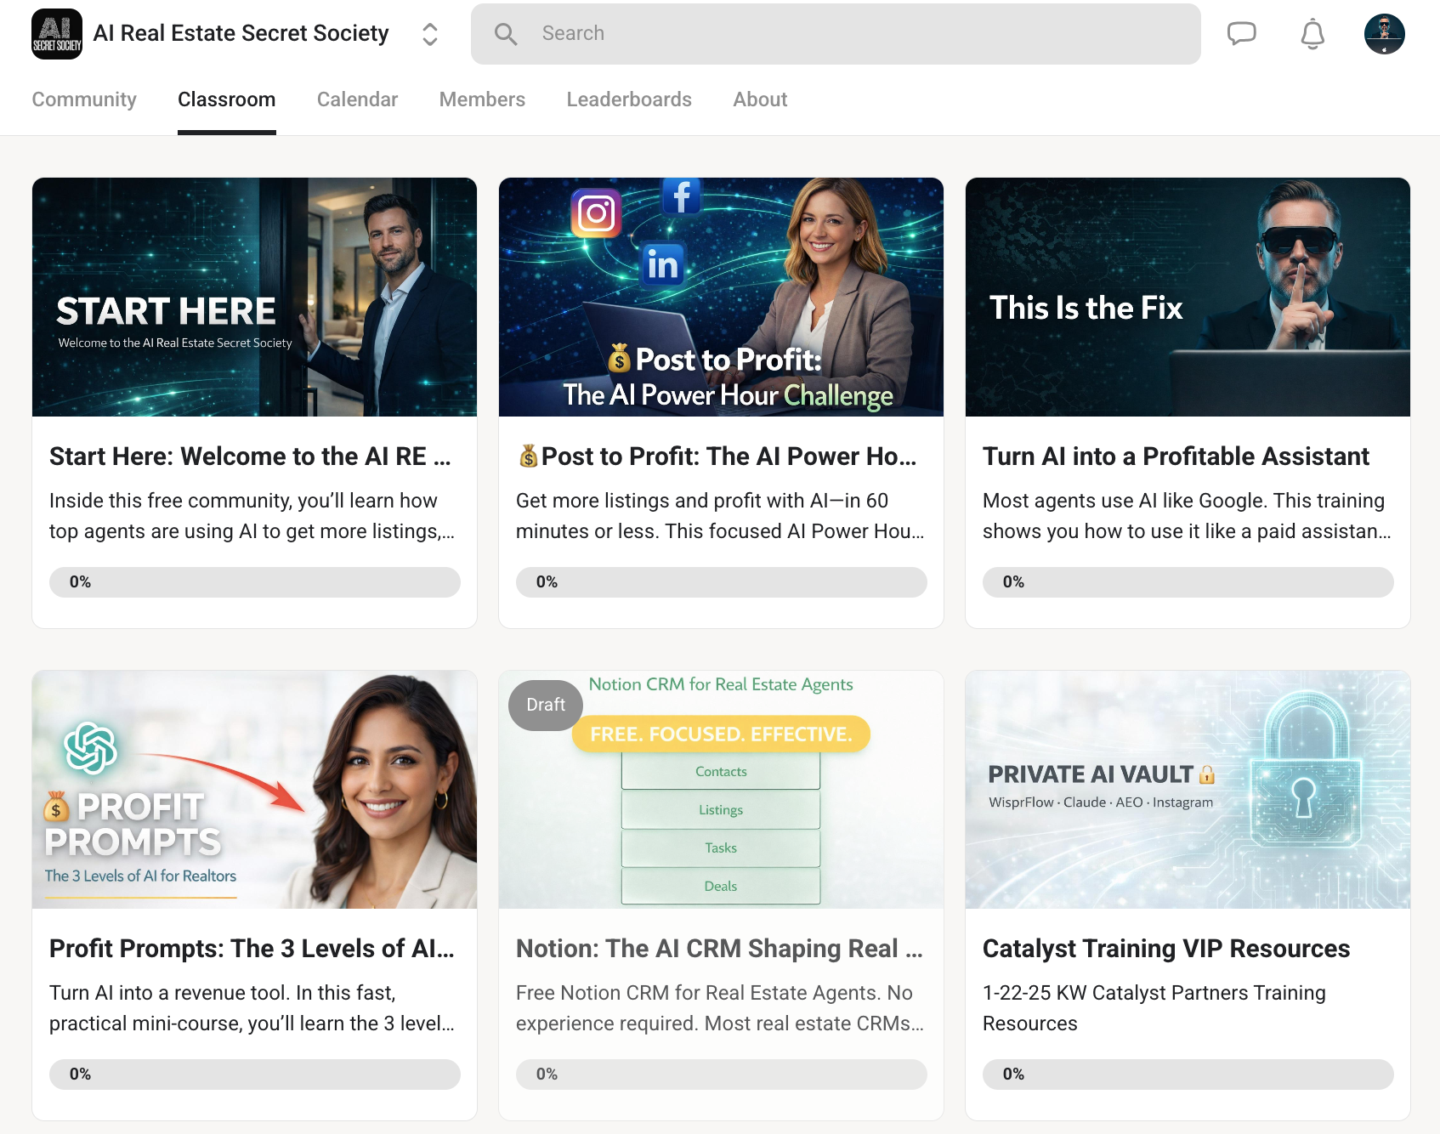The image size is (1440, 1134).
Task: Select the Notion AI CRM course title
Action: 718,949
